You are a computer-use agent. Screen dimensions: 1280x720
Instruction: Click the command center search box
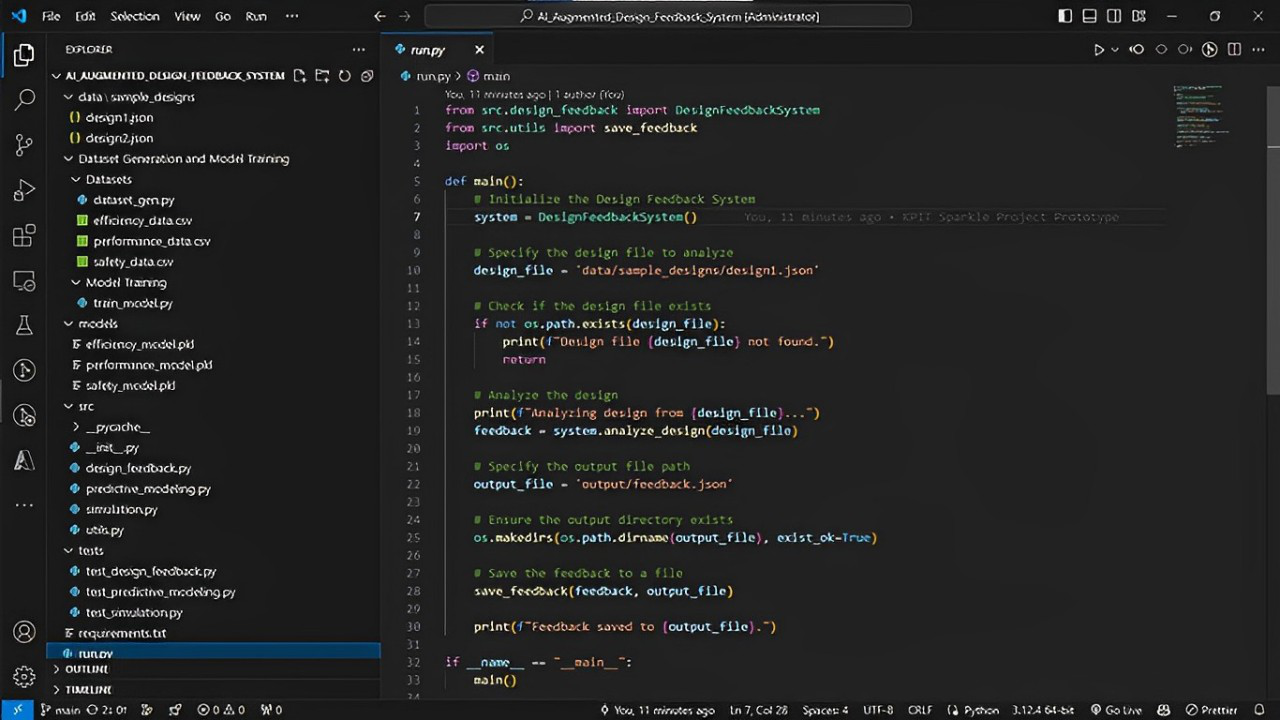point(668,16)
